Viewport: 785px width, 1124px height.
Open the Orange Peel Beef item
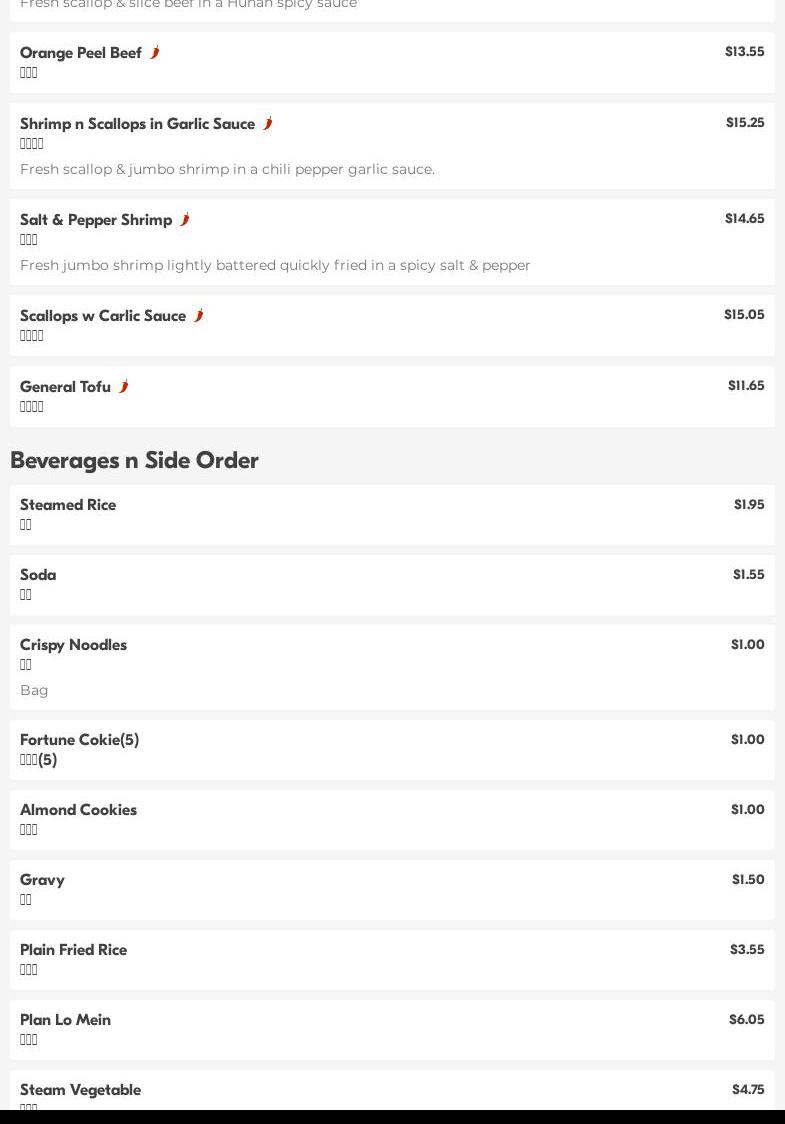(81, 53)
